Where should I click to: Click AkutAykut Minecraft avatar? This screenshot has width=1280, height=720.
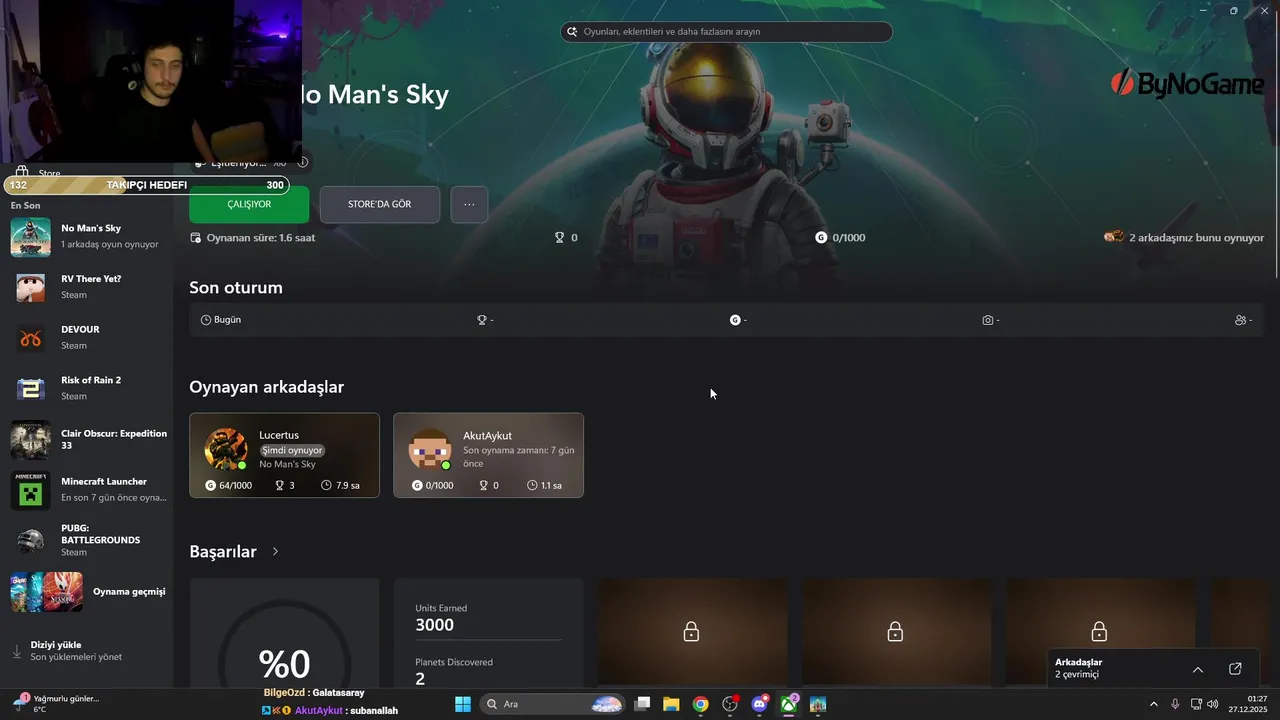click(x=430, y=449)
